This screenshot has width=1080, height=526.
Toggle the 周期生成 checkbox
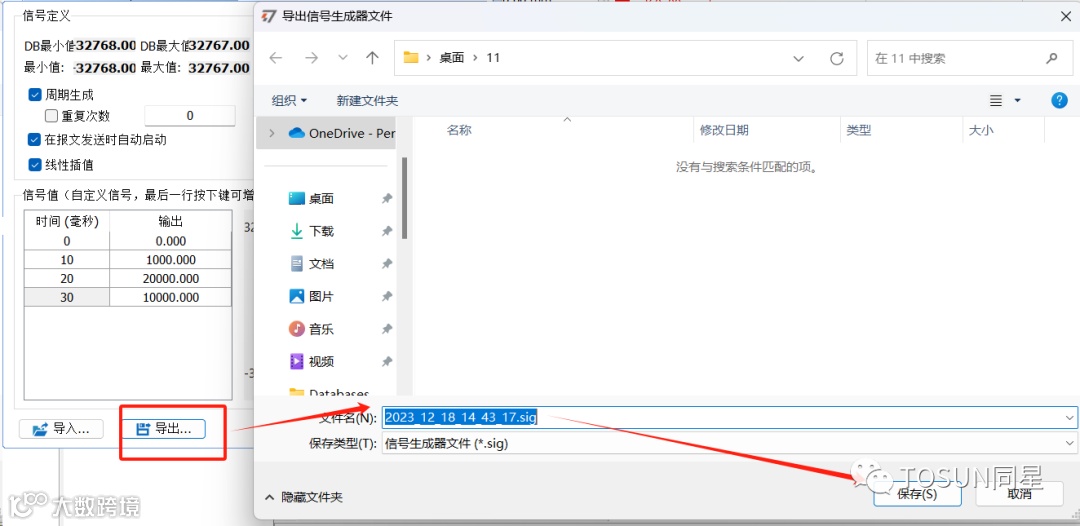[x=34, y=95]
